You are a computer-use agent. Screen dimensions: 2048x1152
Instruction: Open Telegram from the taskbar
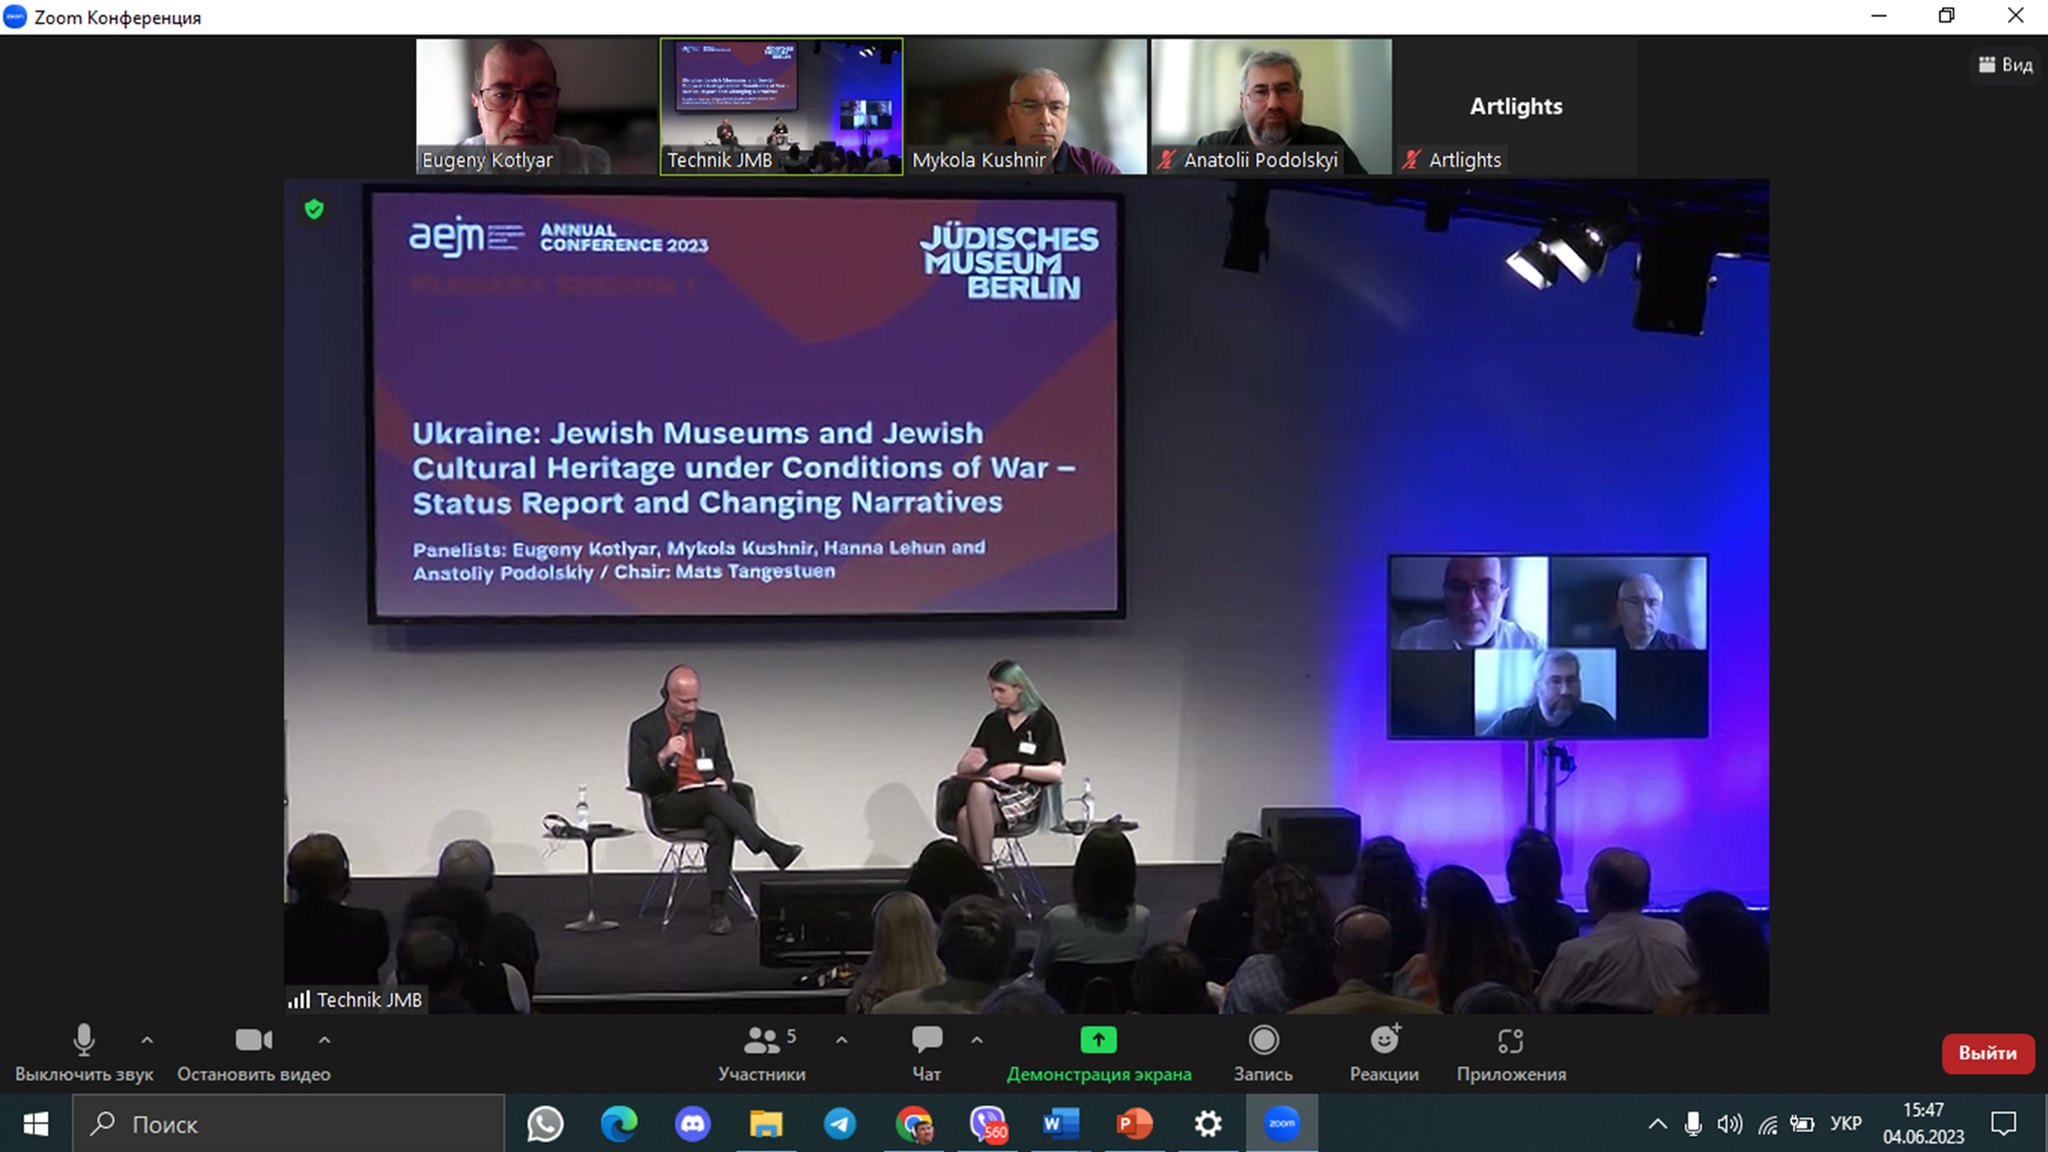click(x=840, y=1124)
